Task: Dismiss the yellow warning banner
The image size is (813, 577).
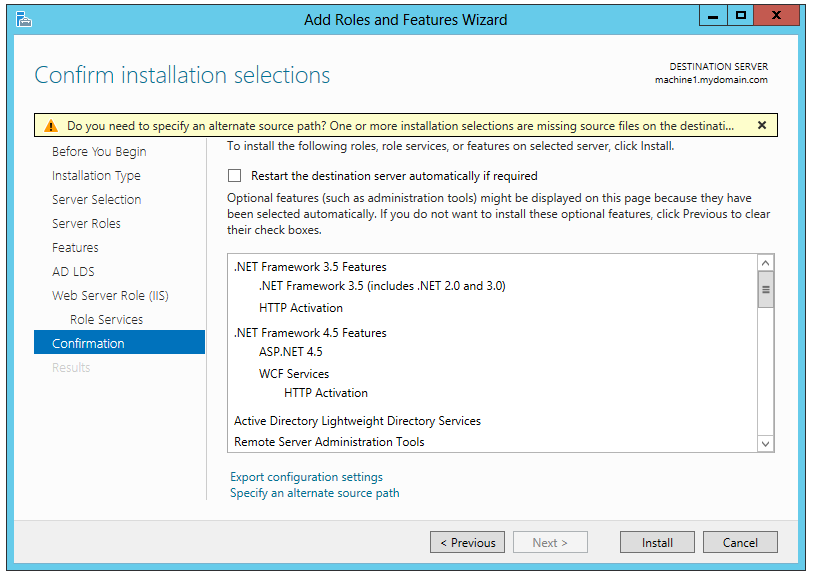Action: tap(761, 126)
